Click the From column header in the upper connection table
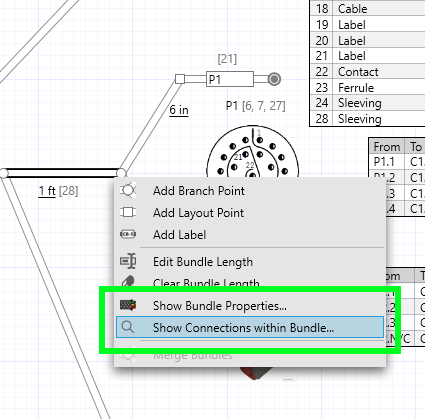Image resolution: width=425 pixels, height=419 pixels. point(387,146)
